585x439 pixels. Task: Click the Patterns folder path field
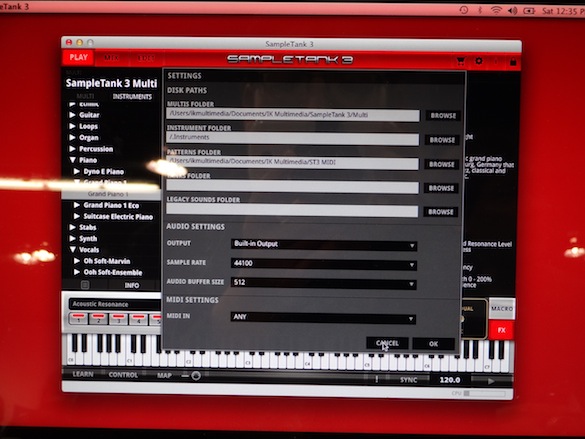[x=292, y=163]
